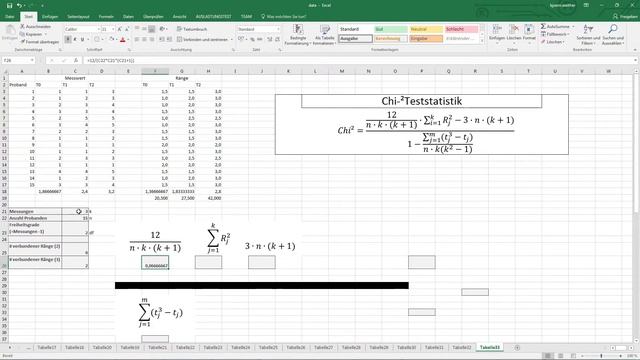Open the Format cells menu
Screen dimensions: 640x360
529,33
